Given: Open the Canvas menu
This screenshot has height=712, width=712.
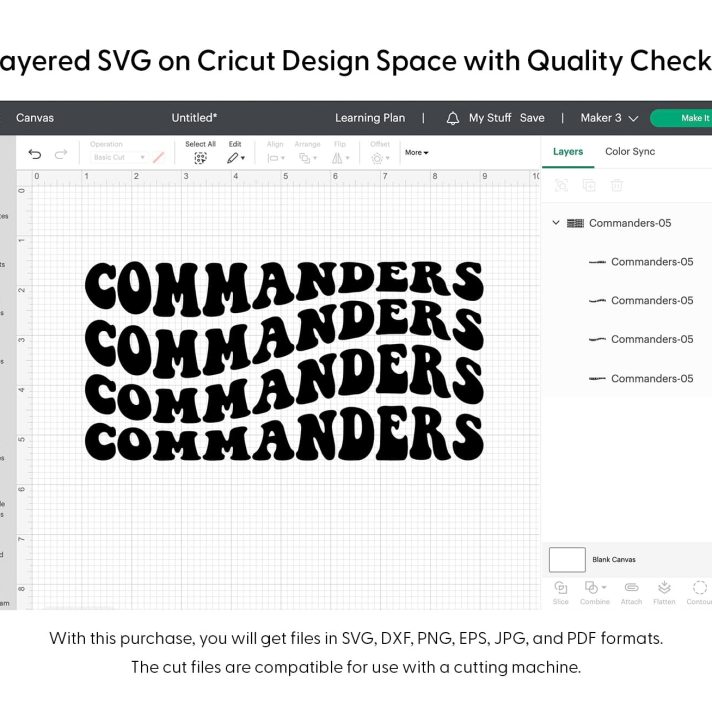Looking at the screenshot, I should click(x=35, y=118).
